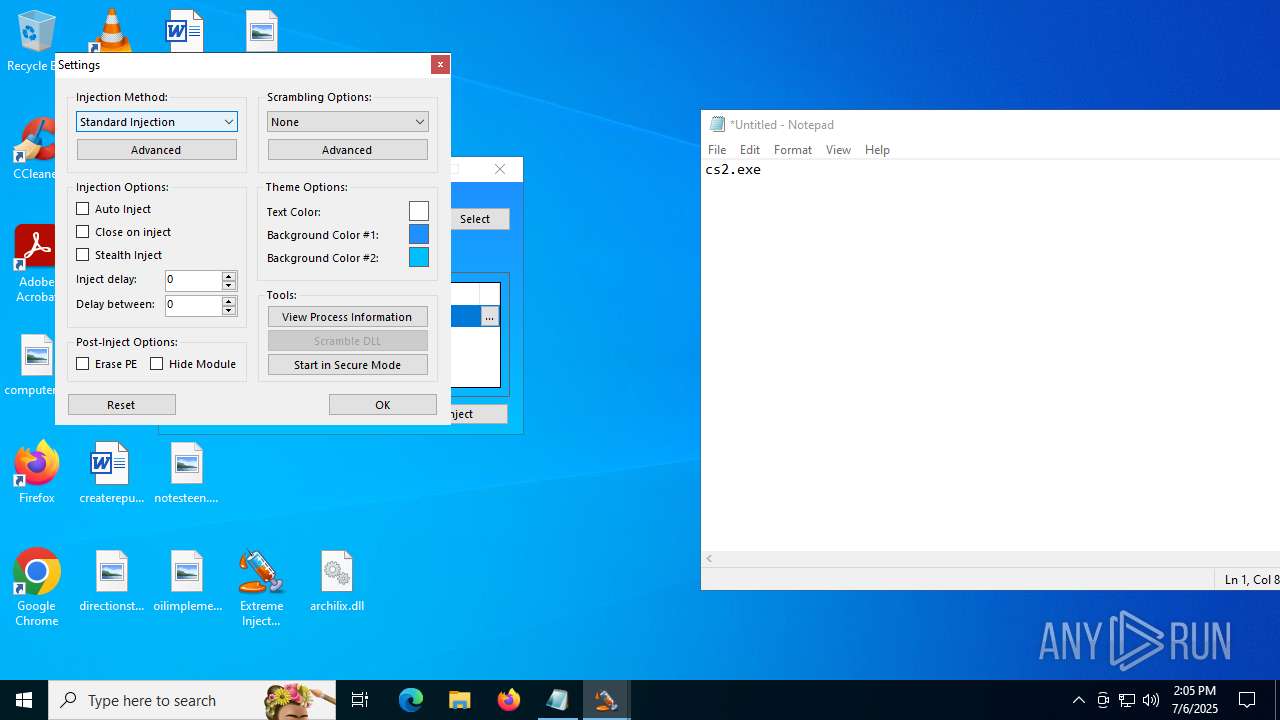Close the Settings dialog
The width and height of the screenshot is (1280, 720).
(x=440, y=64)
